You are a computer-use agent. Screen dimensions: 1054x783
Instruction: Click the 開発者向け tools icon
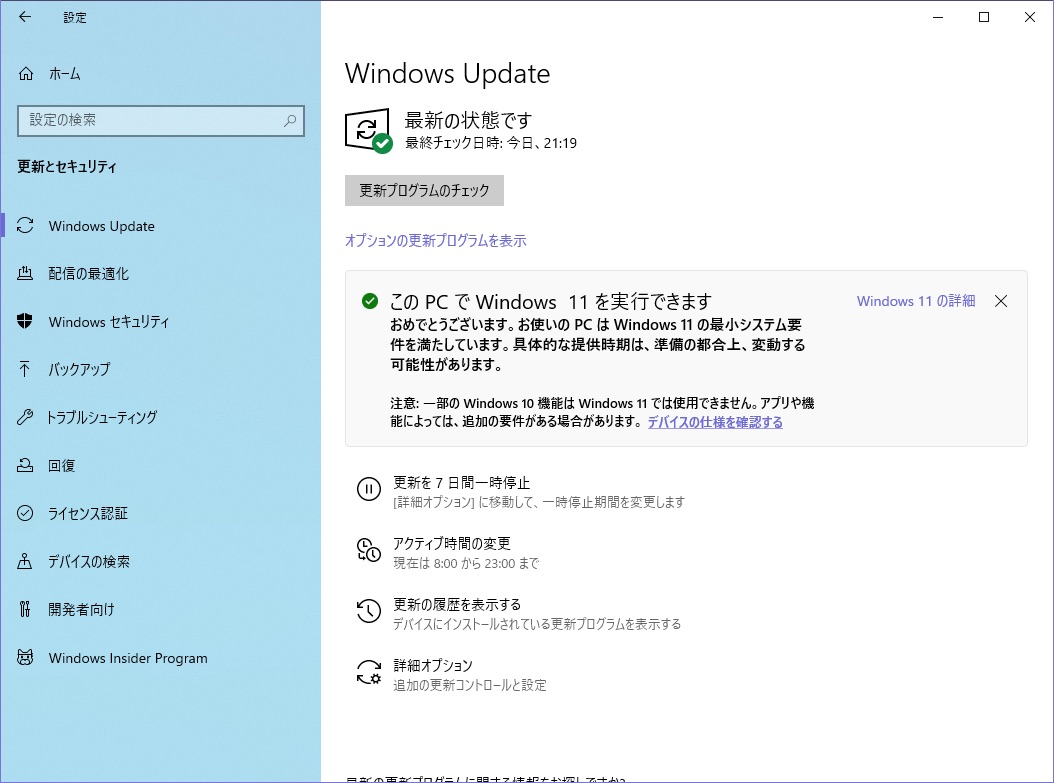point(25,609)
